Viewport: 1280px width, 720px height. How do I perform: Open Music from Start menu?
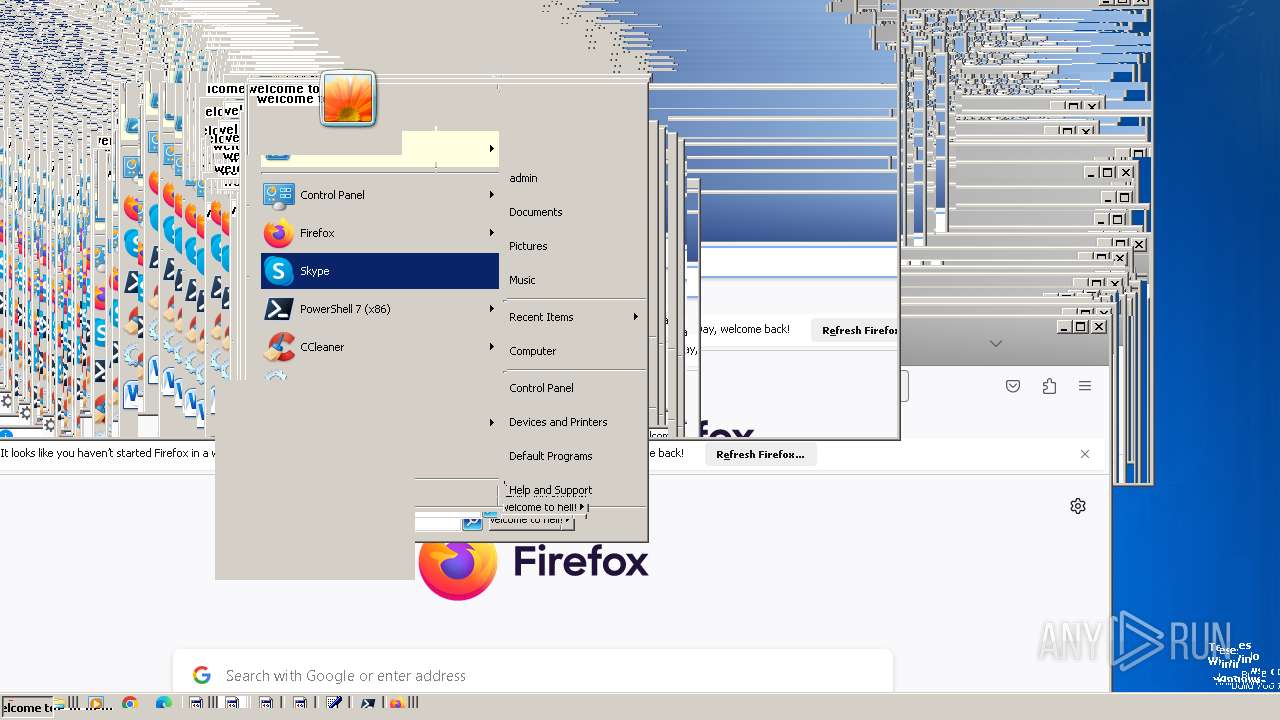pos(522,280)
